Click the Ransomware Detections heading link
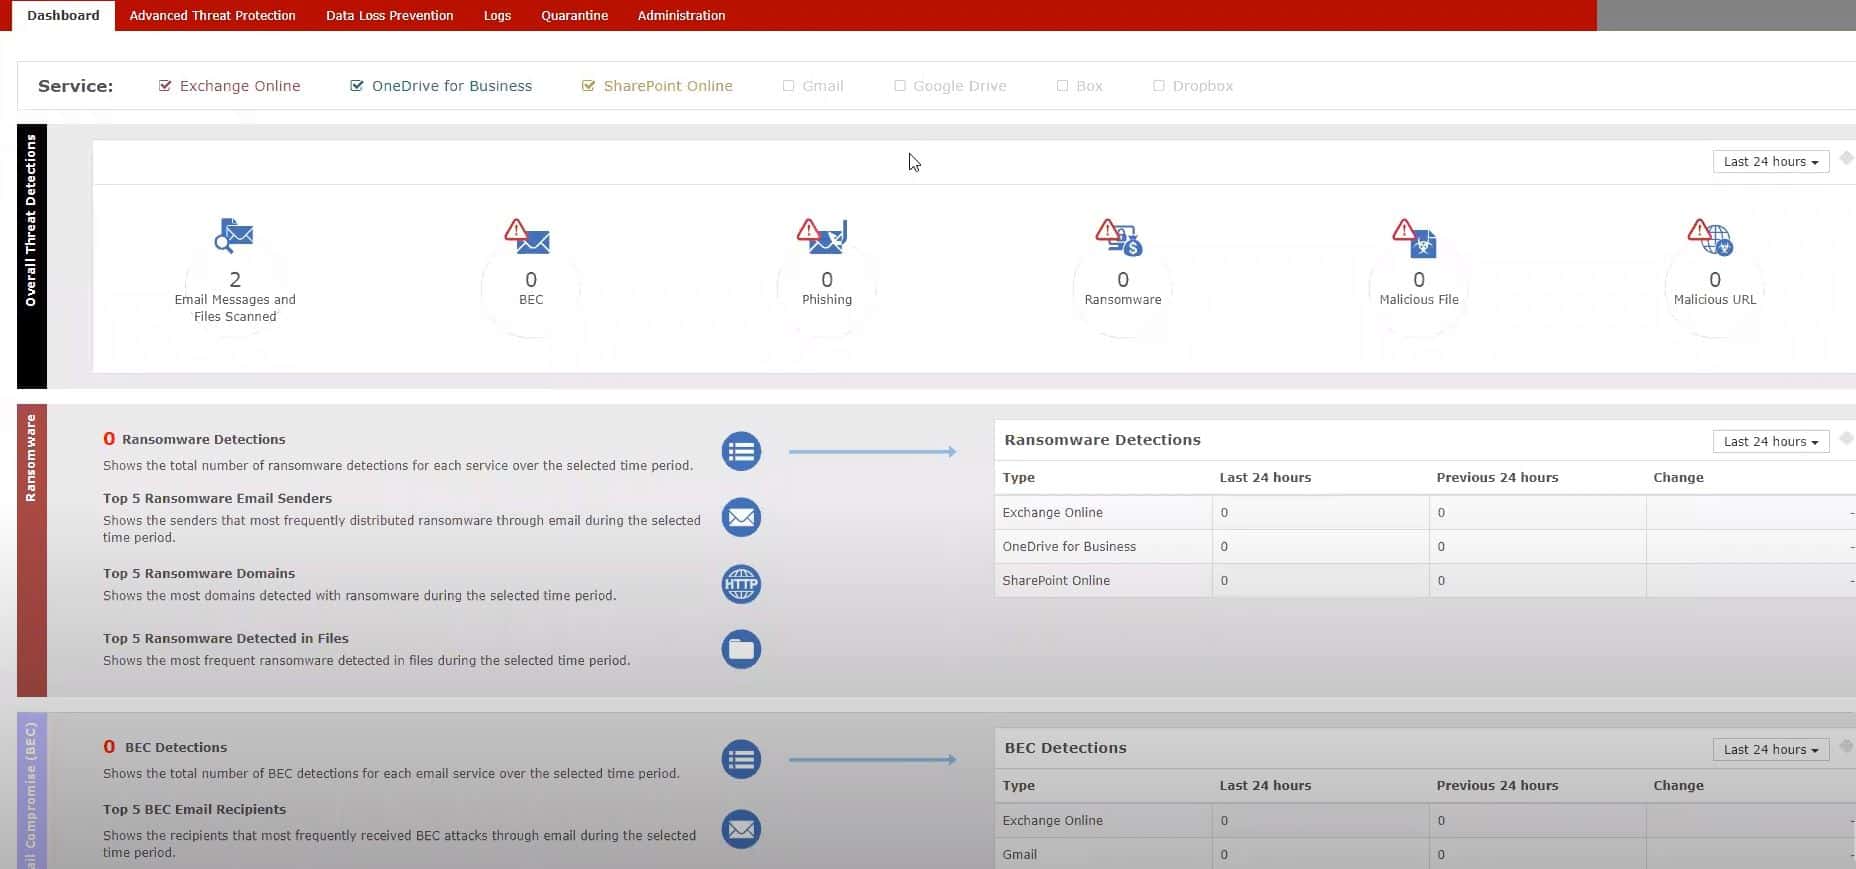This screenshot has height=869, width=1856. 203,439
